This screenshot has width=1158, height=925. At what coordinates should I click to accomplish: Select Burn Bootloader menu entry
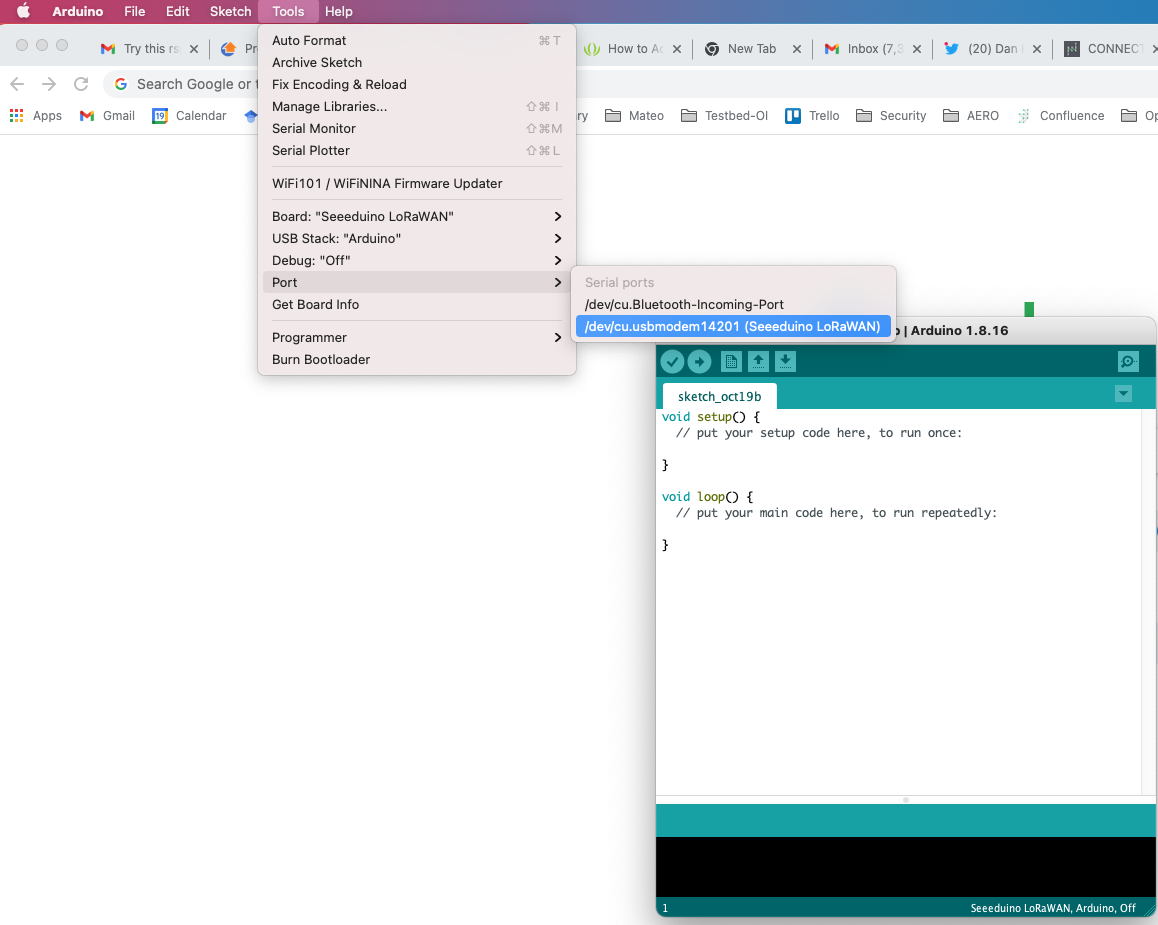tap(321, 359)
